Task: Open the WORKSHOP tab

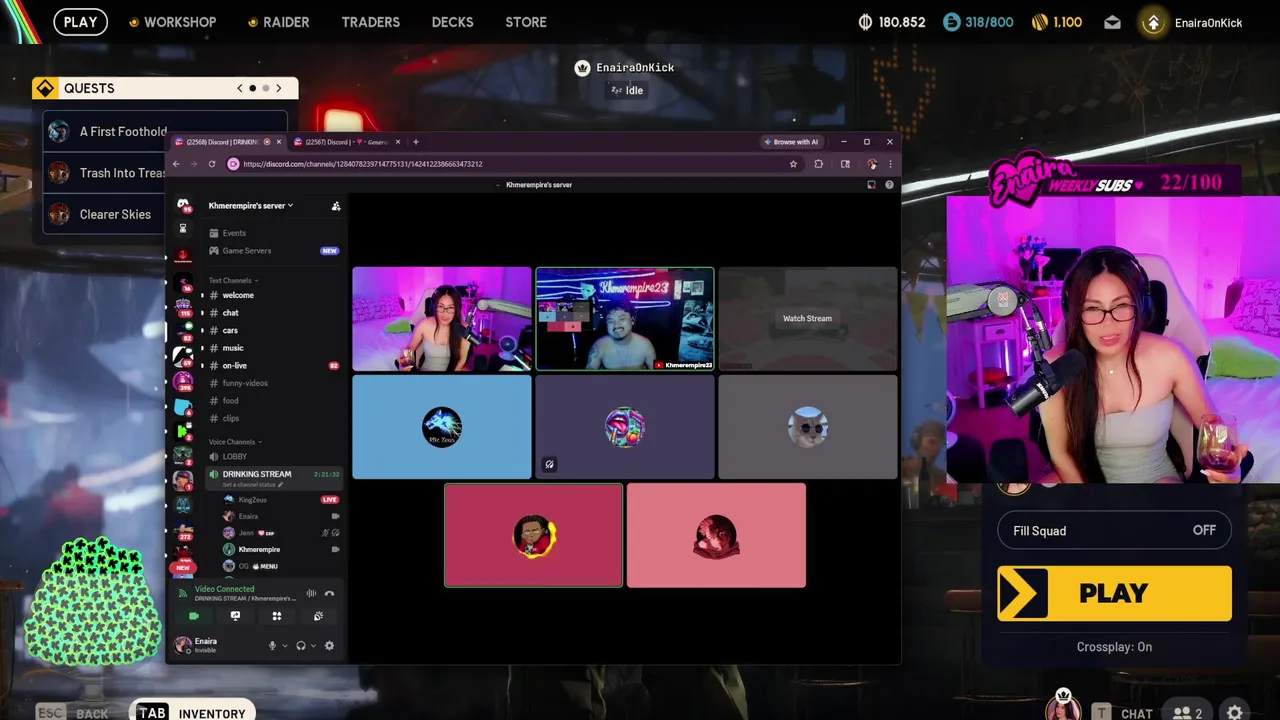Action: coord(172,22)
